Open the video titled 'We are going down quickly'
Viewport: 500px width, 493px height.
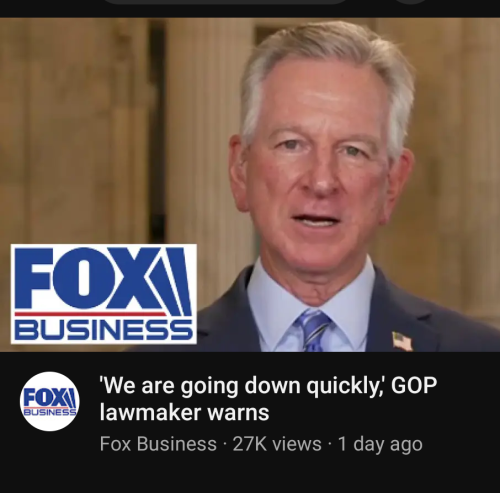click(268, 399)
